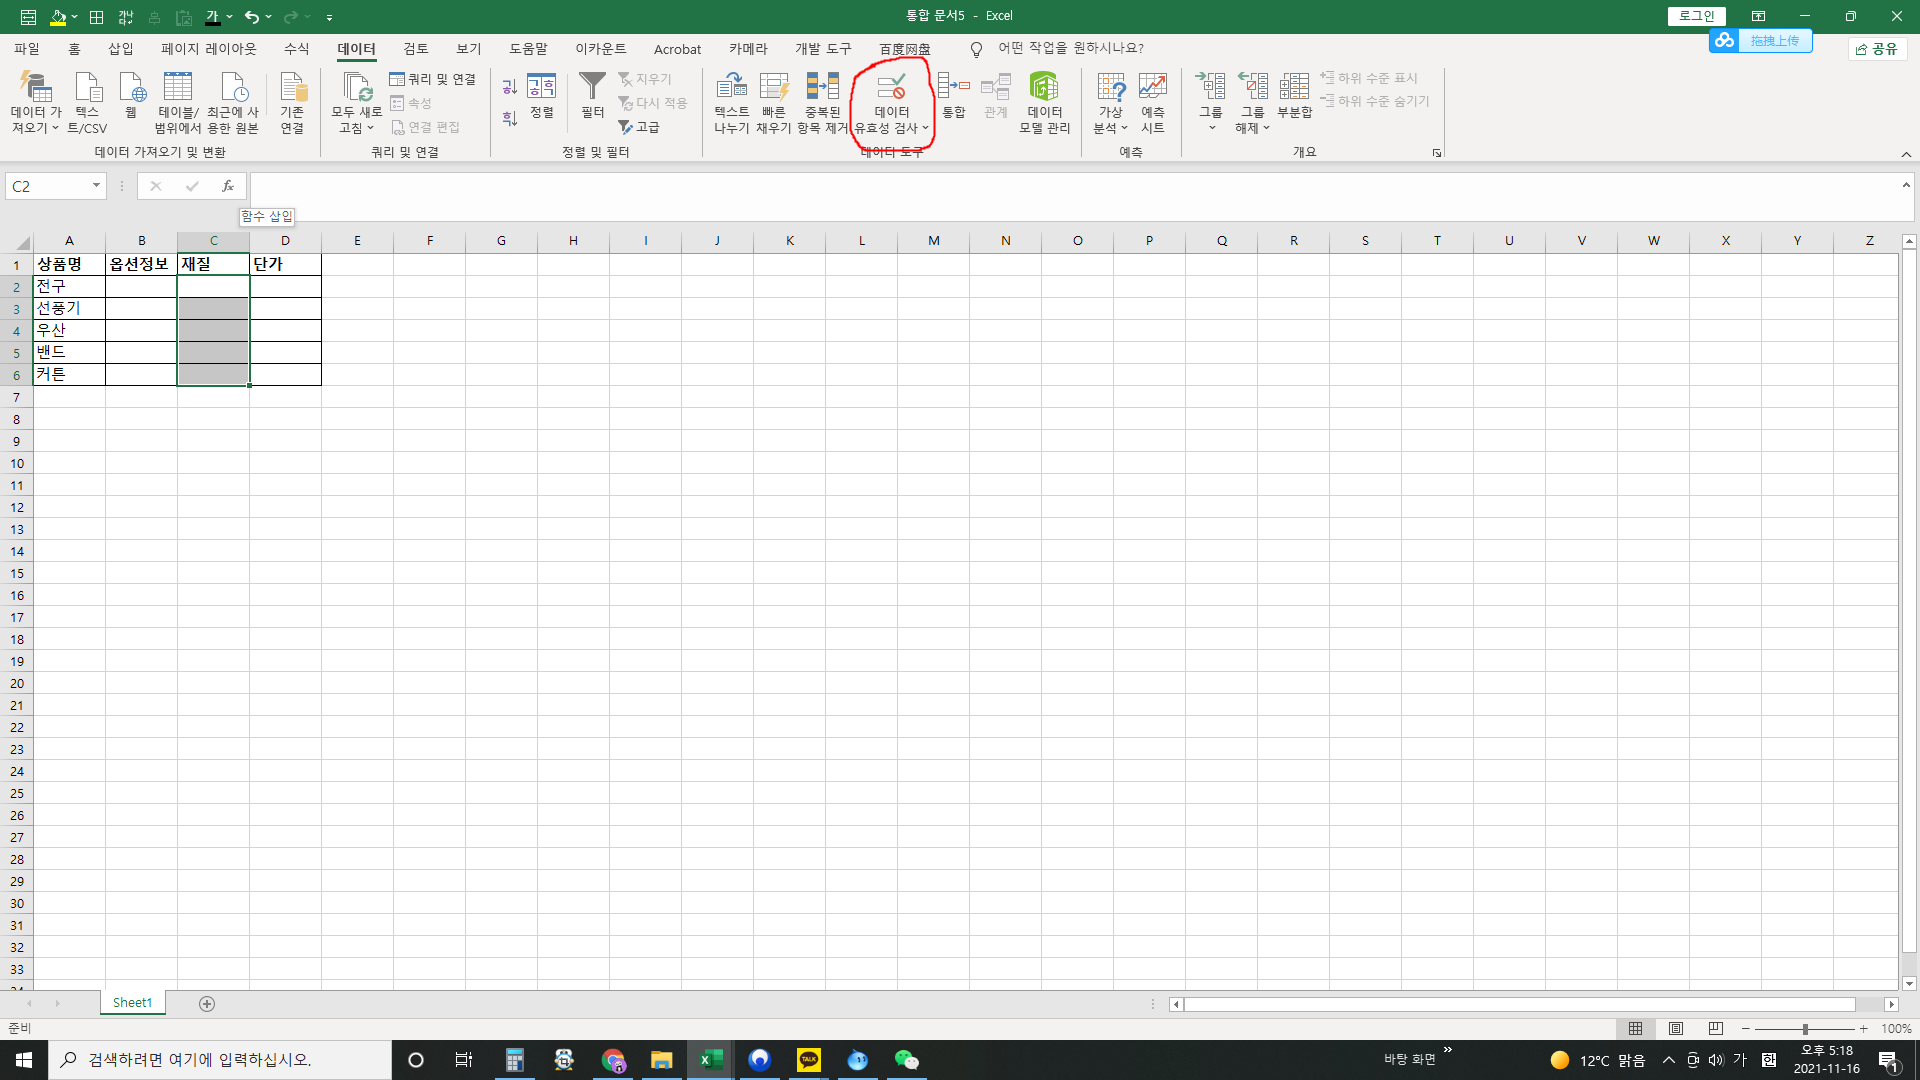The width and height of the screenshot is (1920, 1080).
Task: Collapse the ribbon using the chevron
Action: click(x=1906, y=154)
